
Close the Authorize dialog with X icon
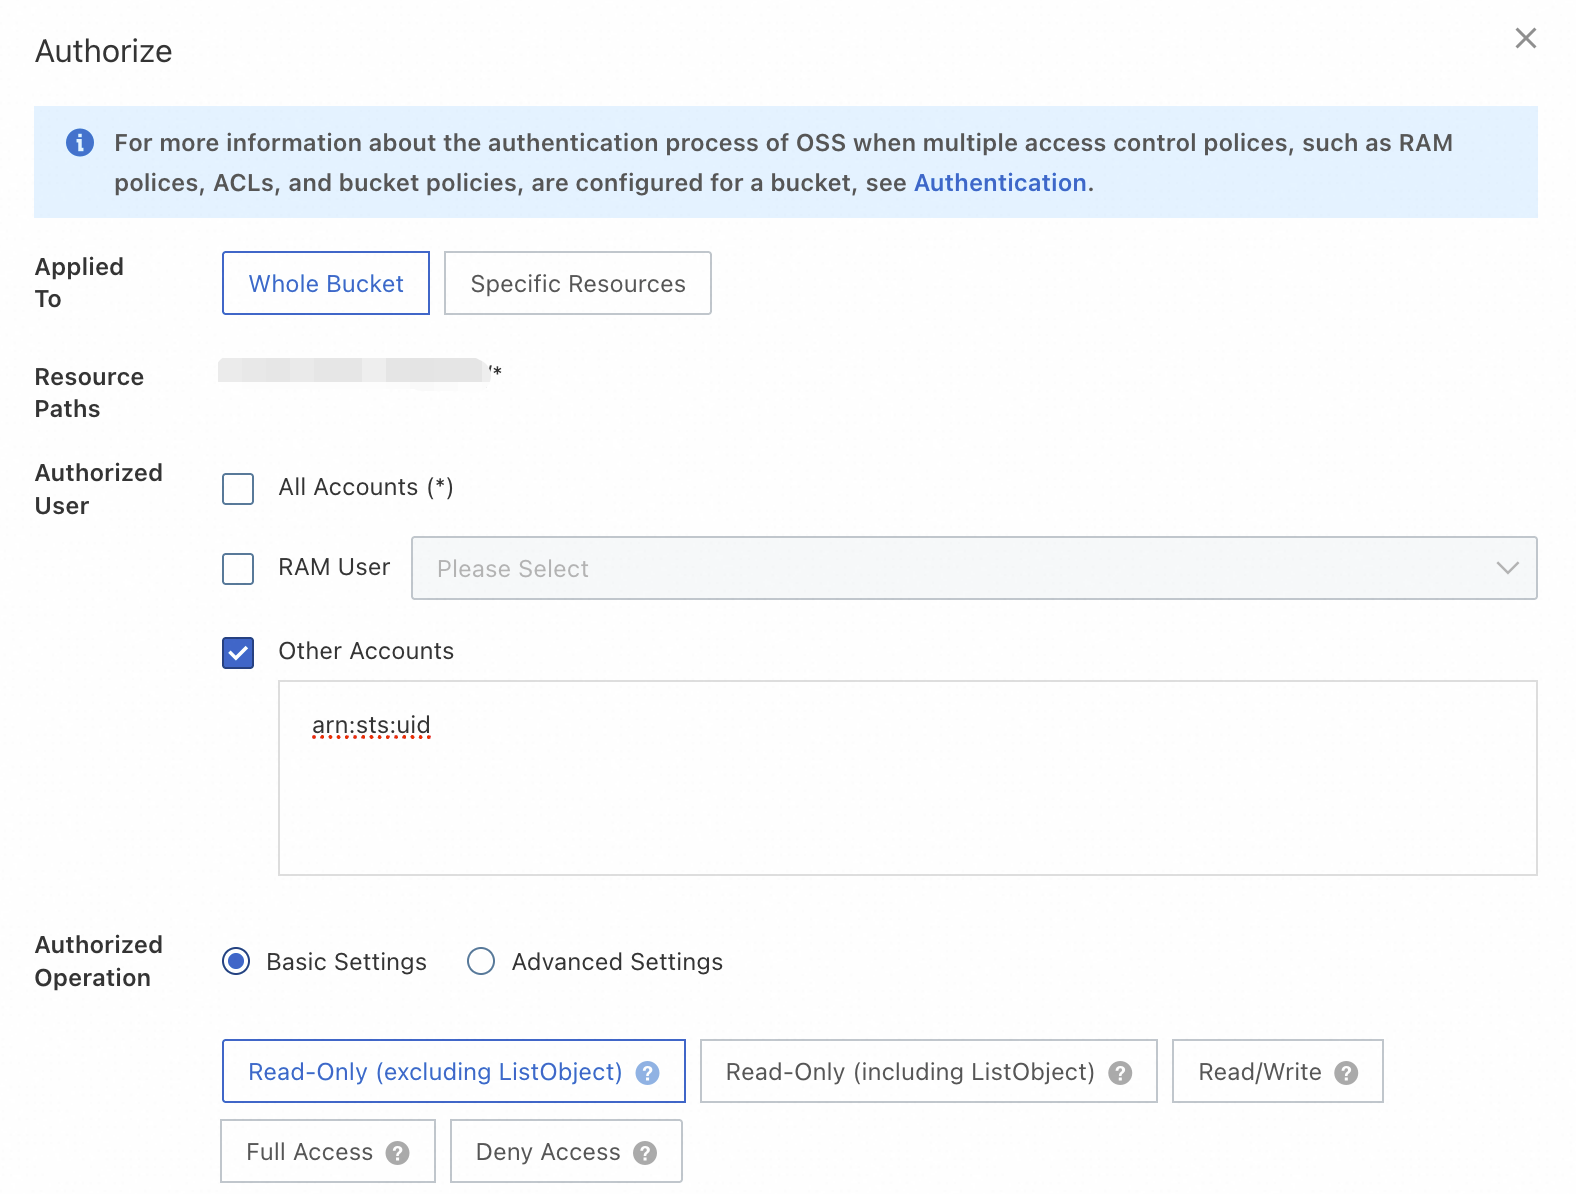point(1525,38)
